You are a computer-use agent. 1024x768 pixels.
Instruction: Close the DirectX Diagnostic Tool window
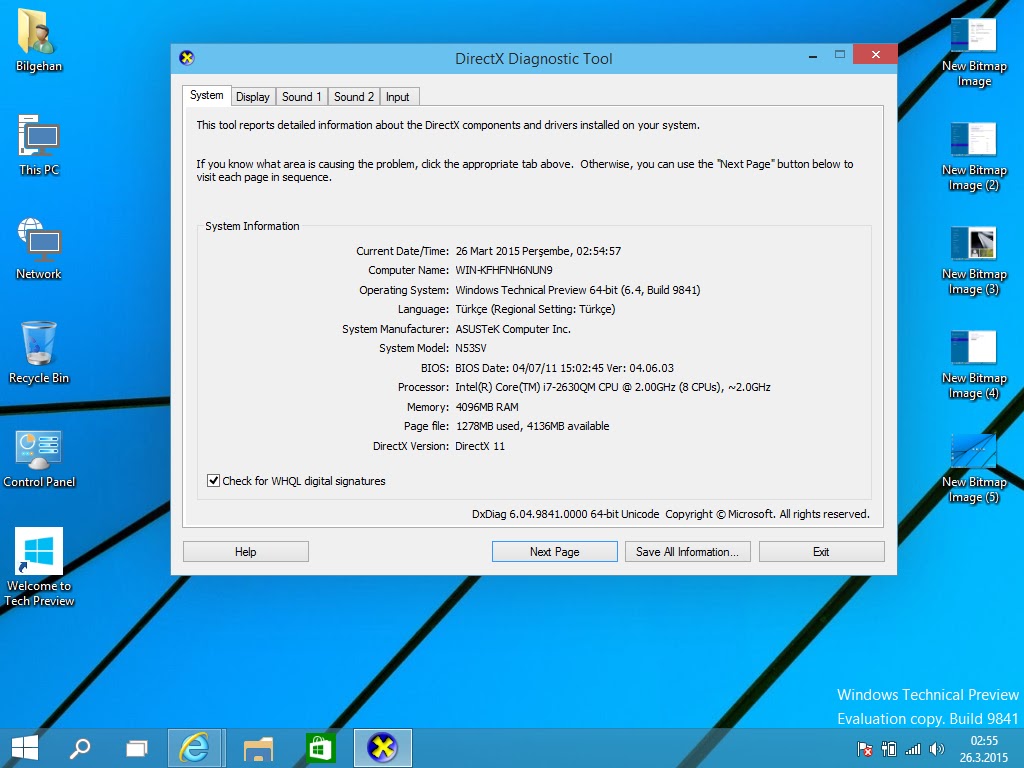(875, 55)
